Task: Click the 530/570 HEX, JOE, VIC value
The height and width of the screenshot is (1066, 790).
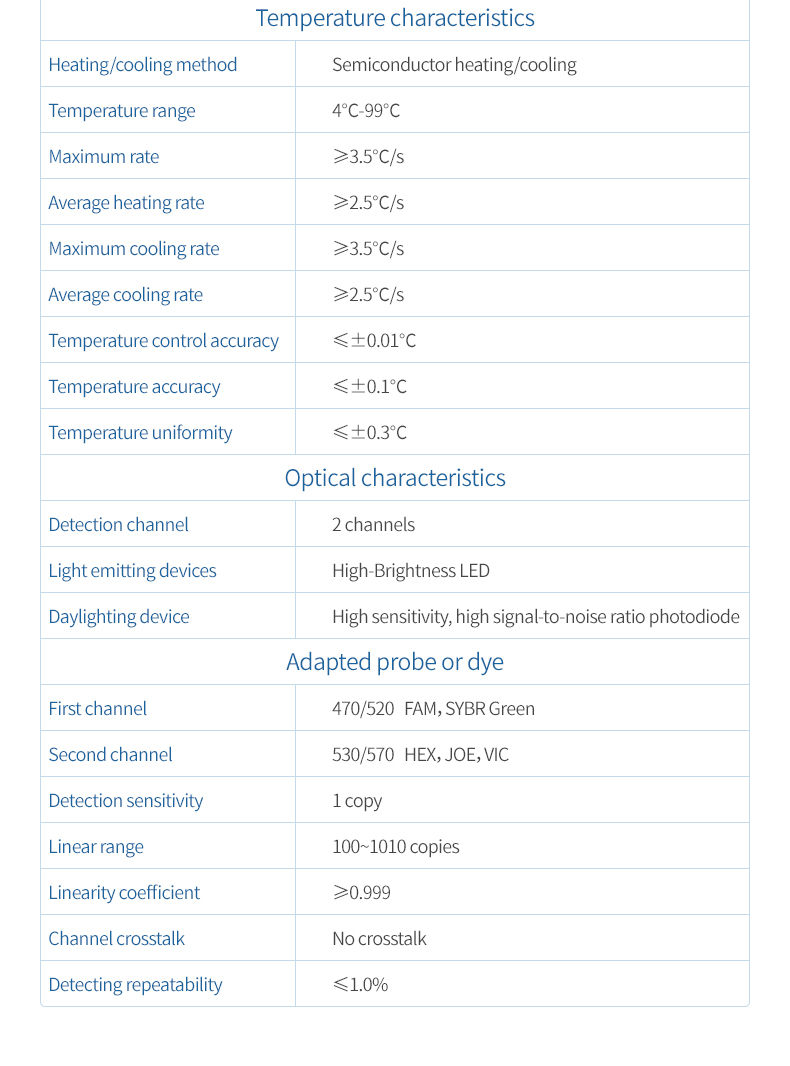Action: tap(420, 755)
